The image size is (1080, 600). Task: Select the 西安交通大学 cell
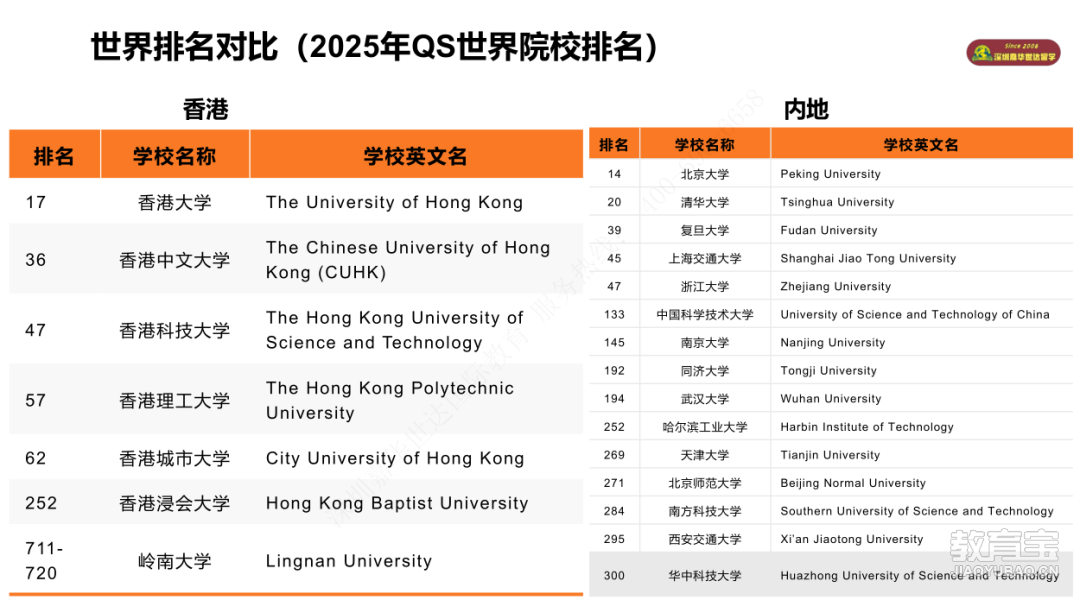705,539
